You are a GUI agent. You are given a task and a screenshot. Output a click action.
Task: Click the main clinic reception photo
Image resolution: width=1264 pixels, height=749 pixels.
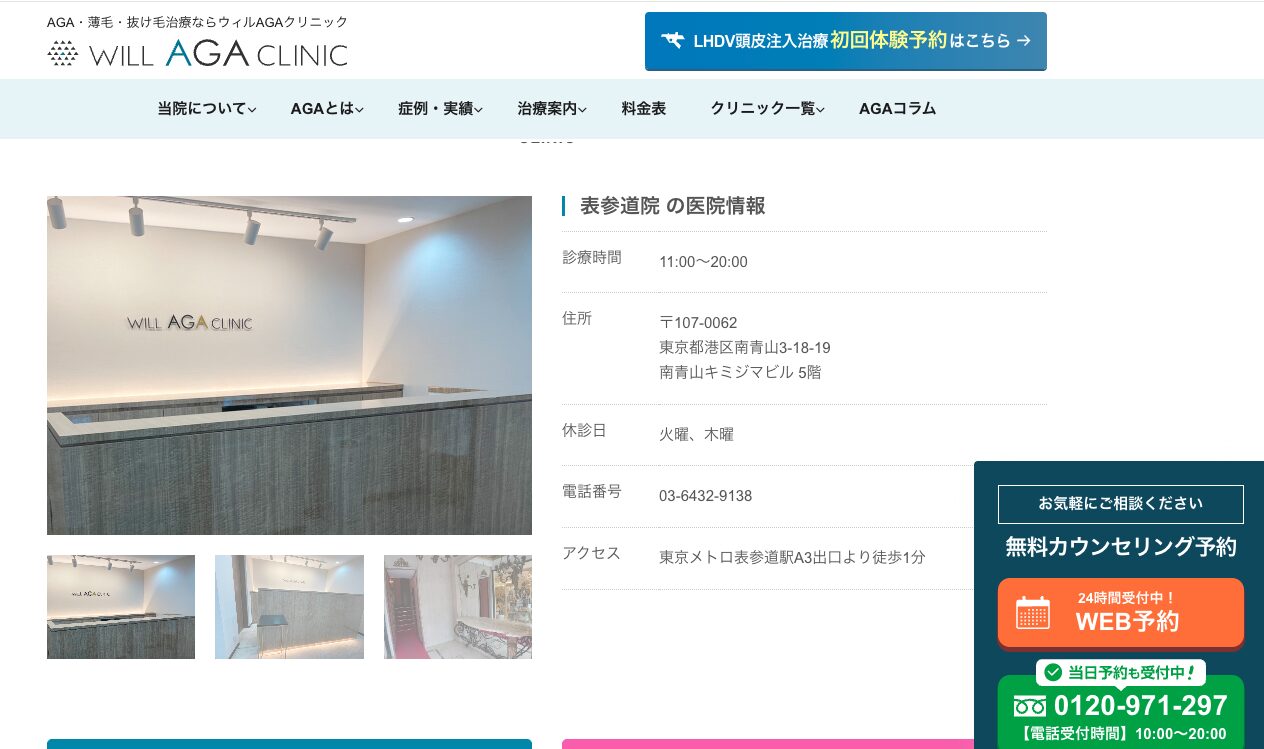[x=289, y=365]
